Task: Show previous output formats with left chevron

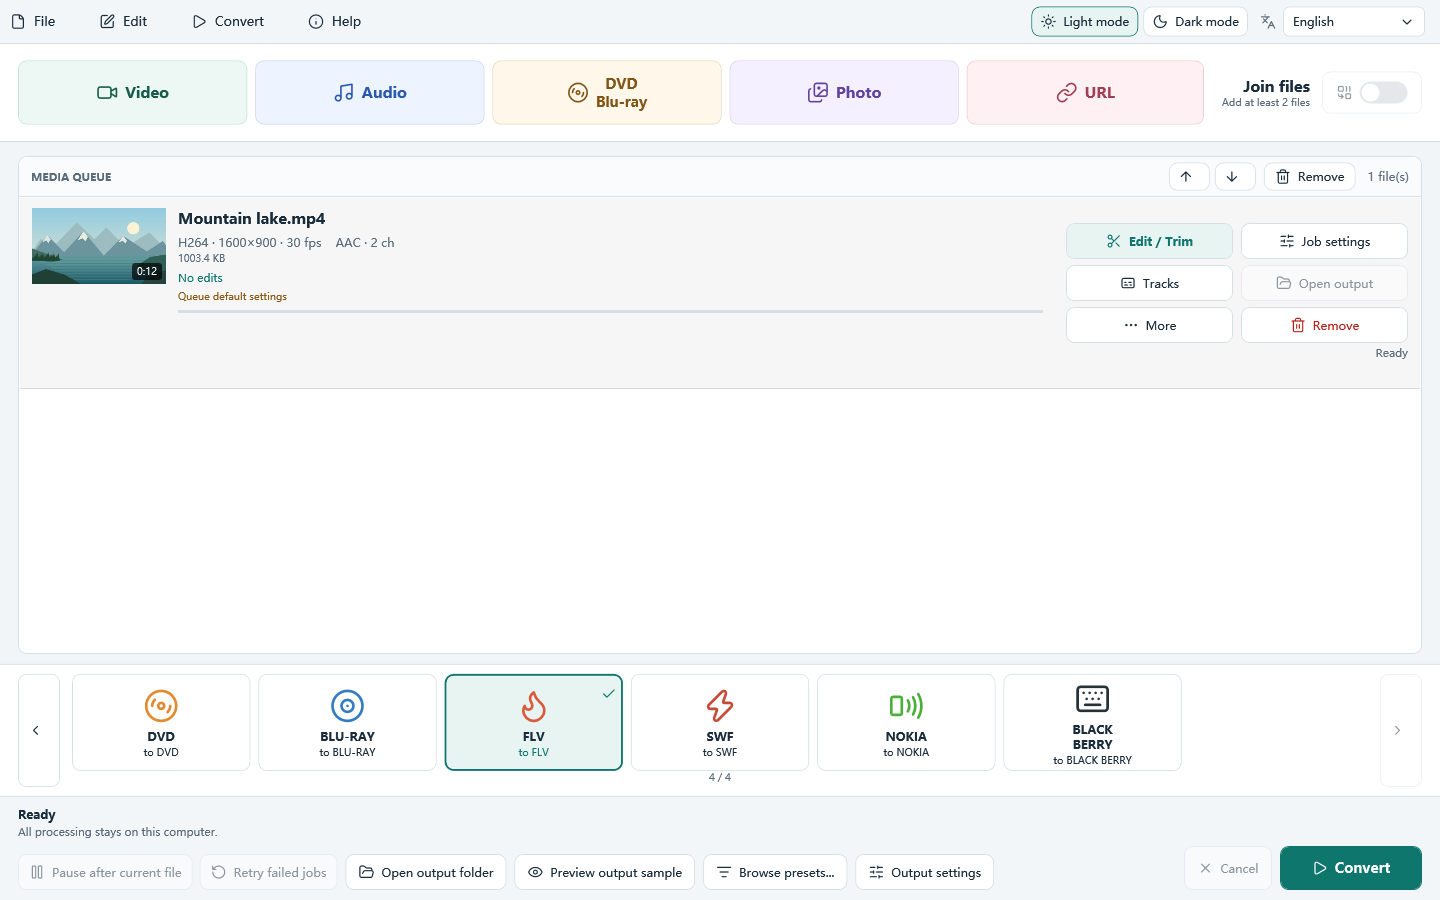Action: click(x=39, y=730)
